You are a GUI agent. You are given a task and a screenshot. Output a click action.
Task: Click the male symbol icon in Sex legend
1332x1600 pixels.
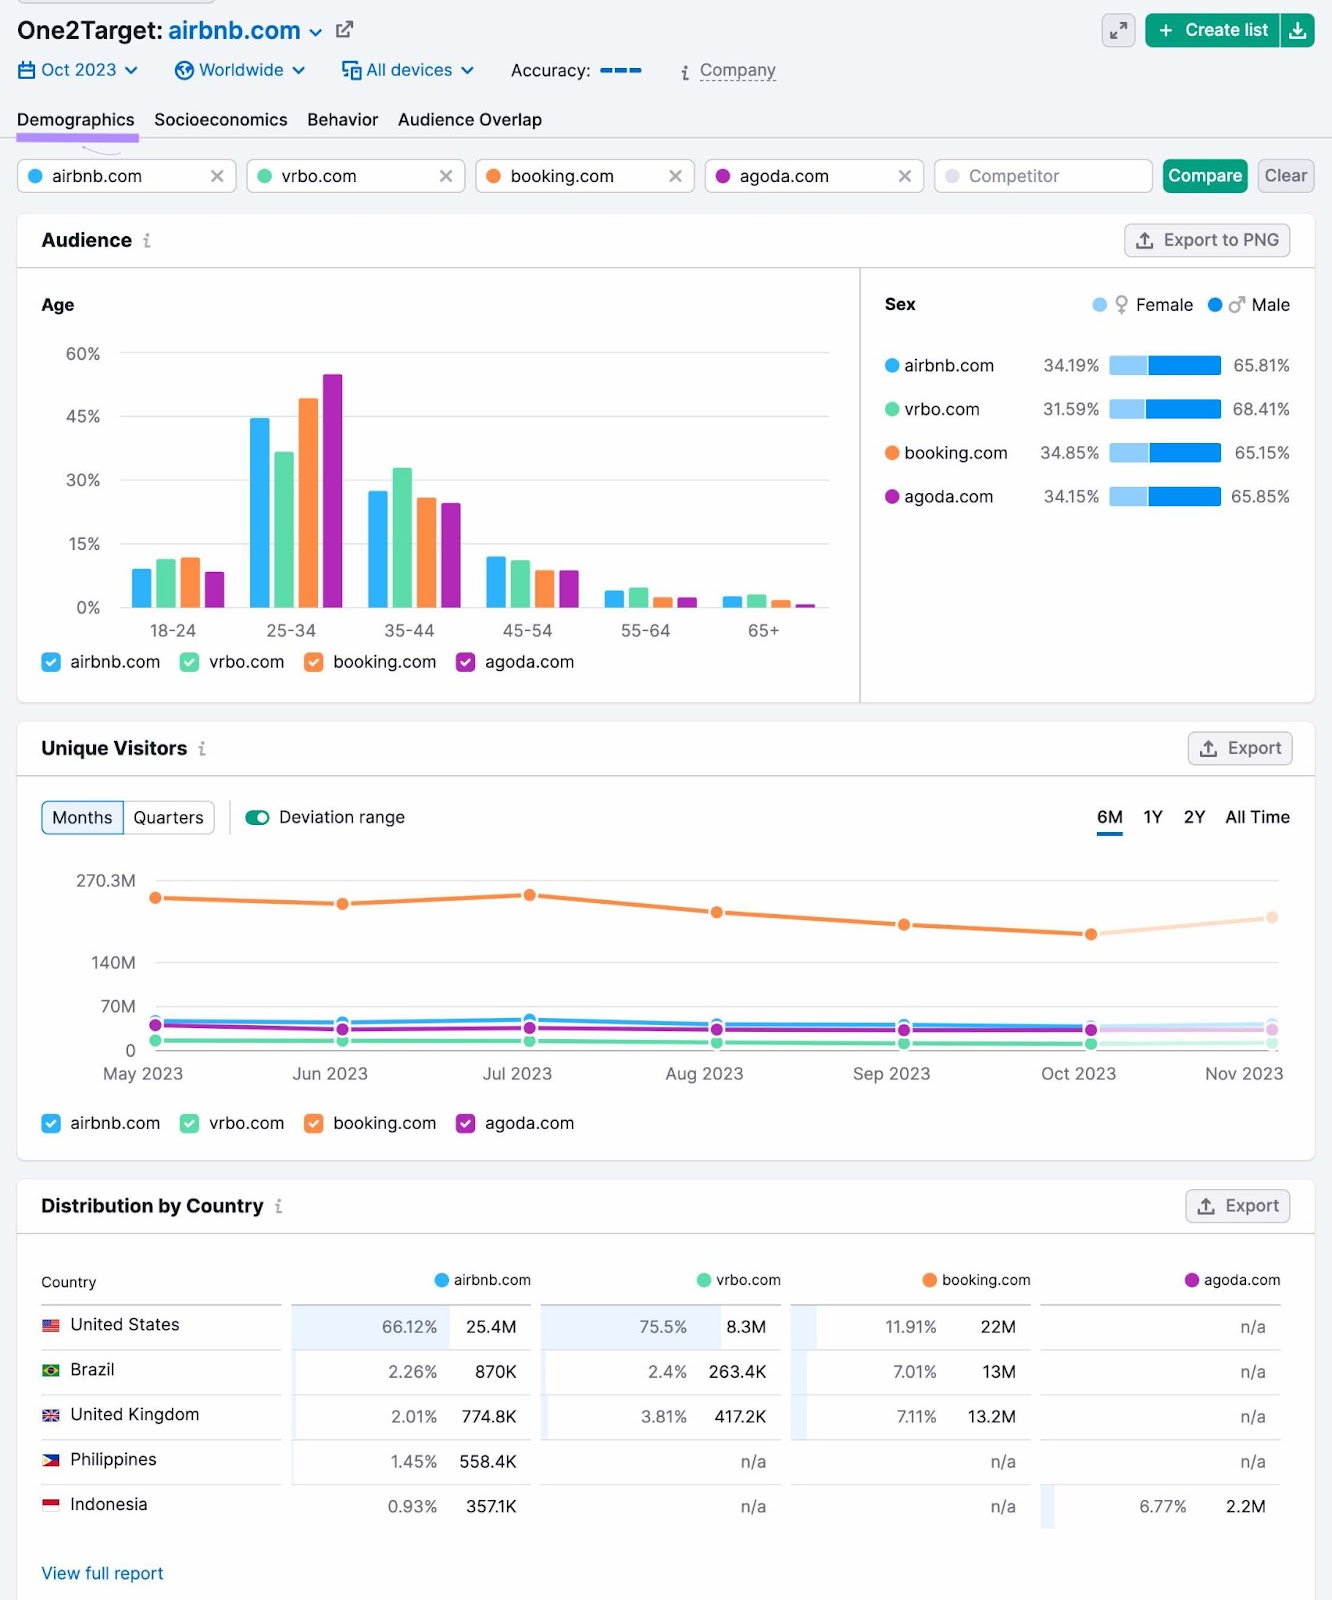point(1237,305)
